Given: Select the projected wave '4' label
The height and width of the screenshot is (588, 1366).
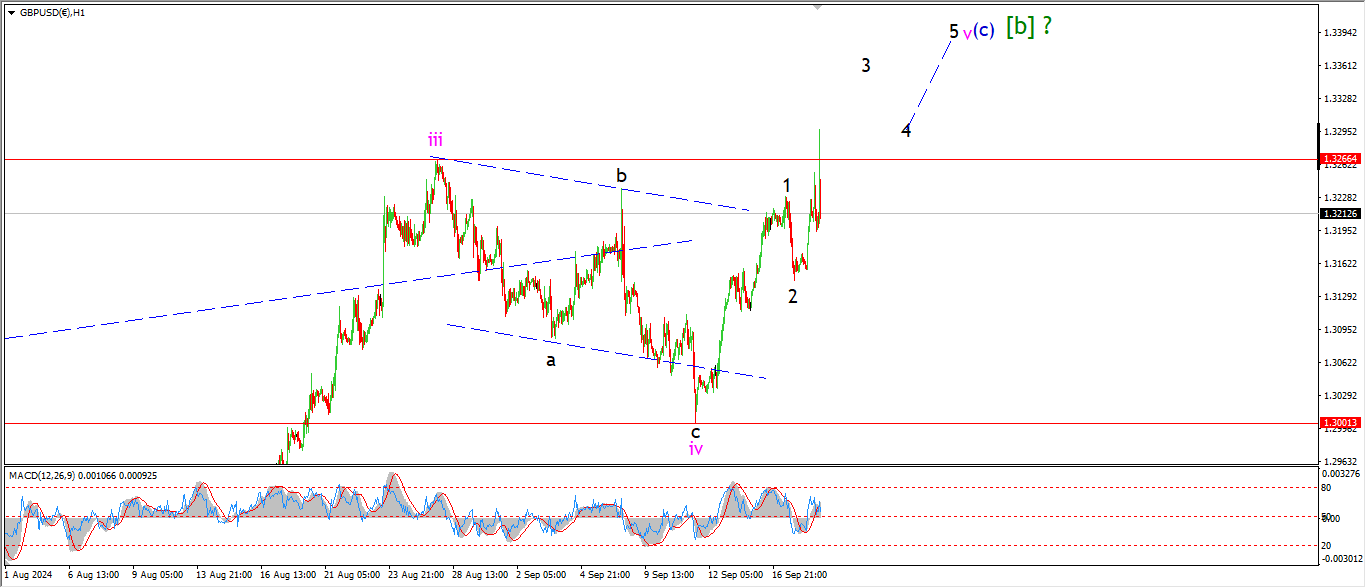Looking at the screenshot, I should [x=906, y=130].
